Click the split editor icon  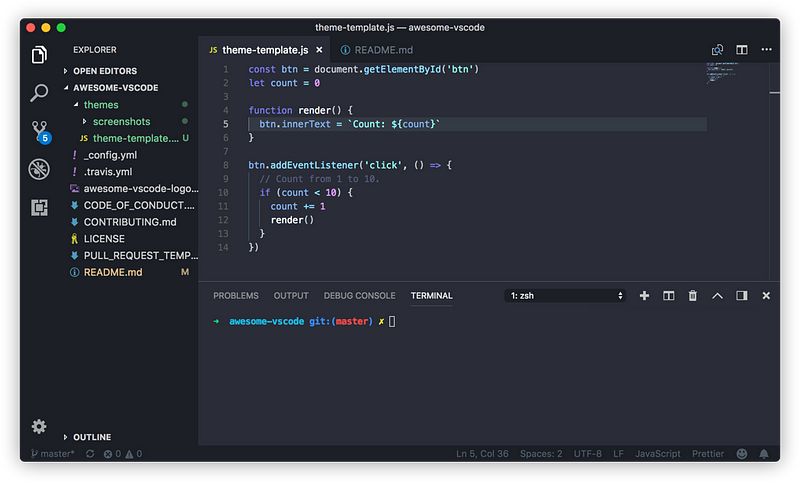click(x=741, y=50)
